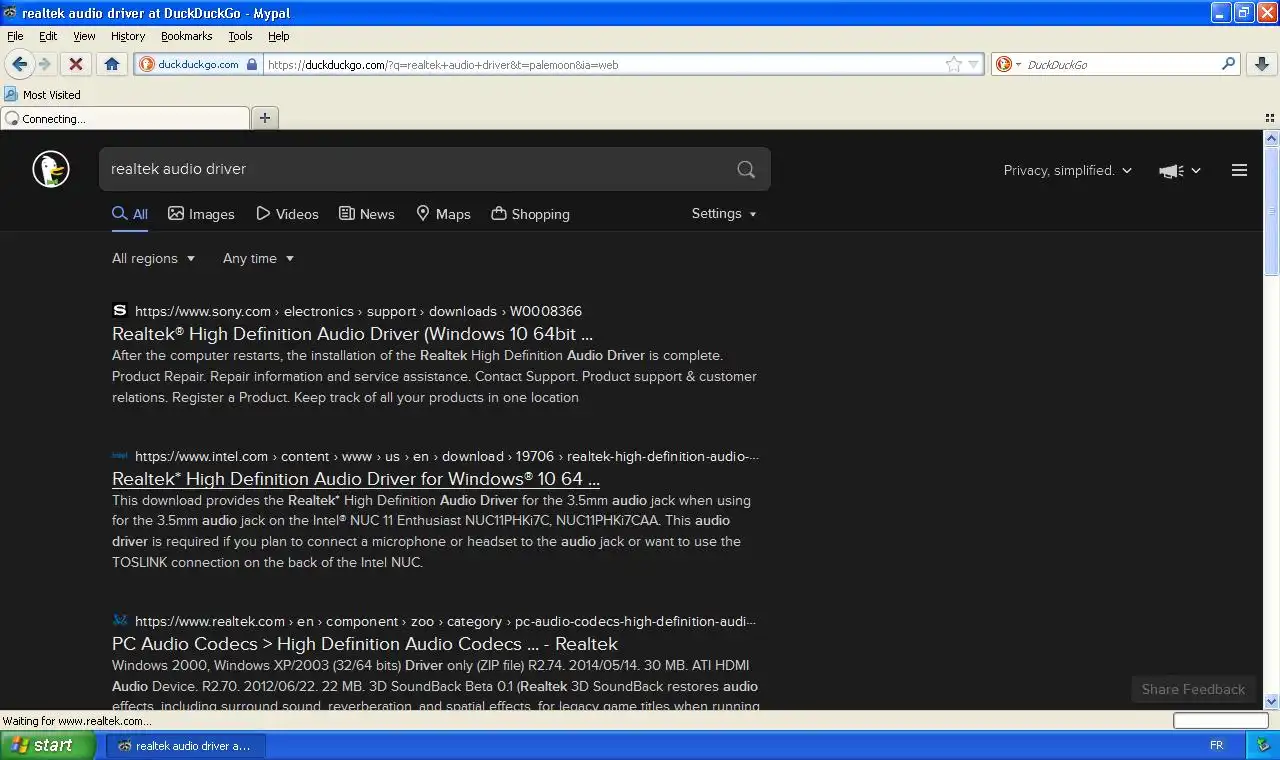Open the Tools menu
Viewport: 1280px width, 760px height.
pos(240,36)
